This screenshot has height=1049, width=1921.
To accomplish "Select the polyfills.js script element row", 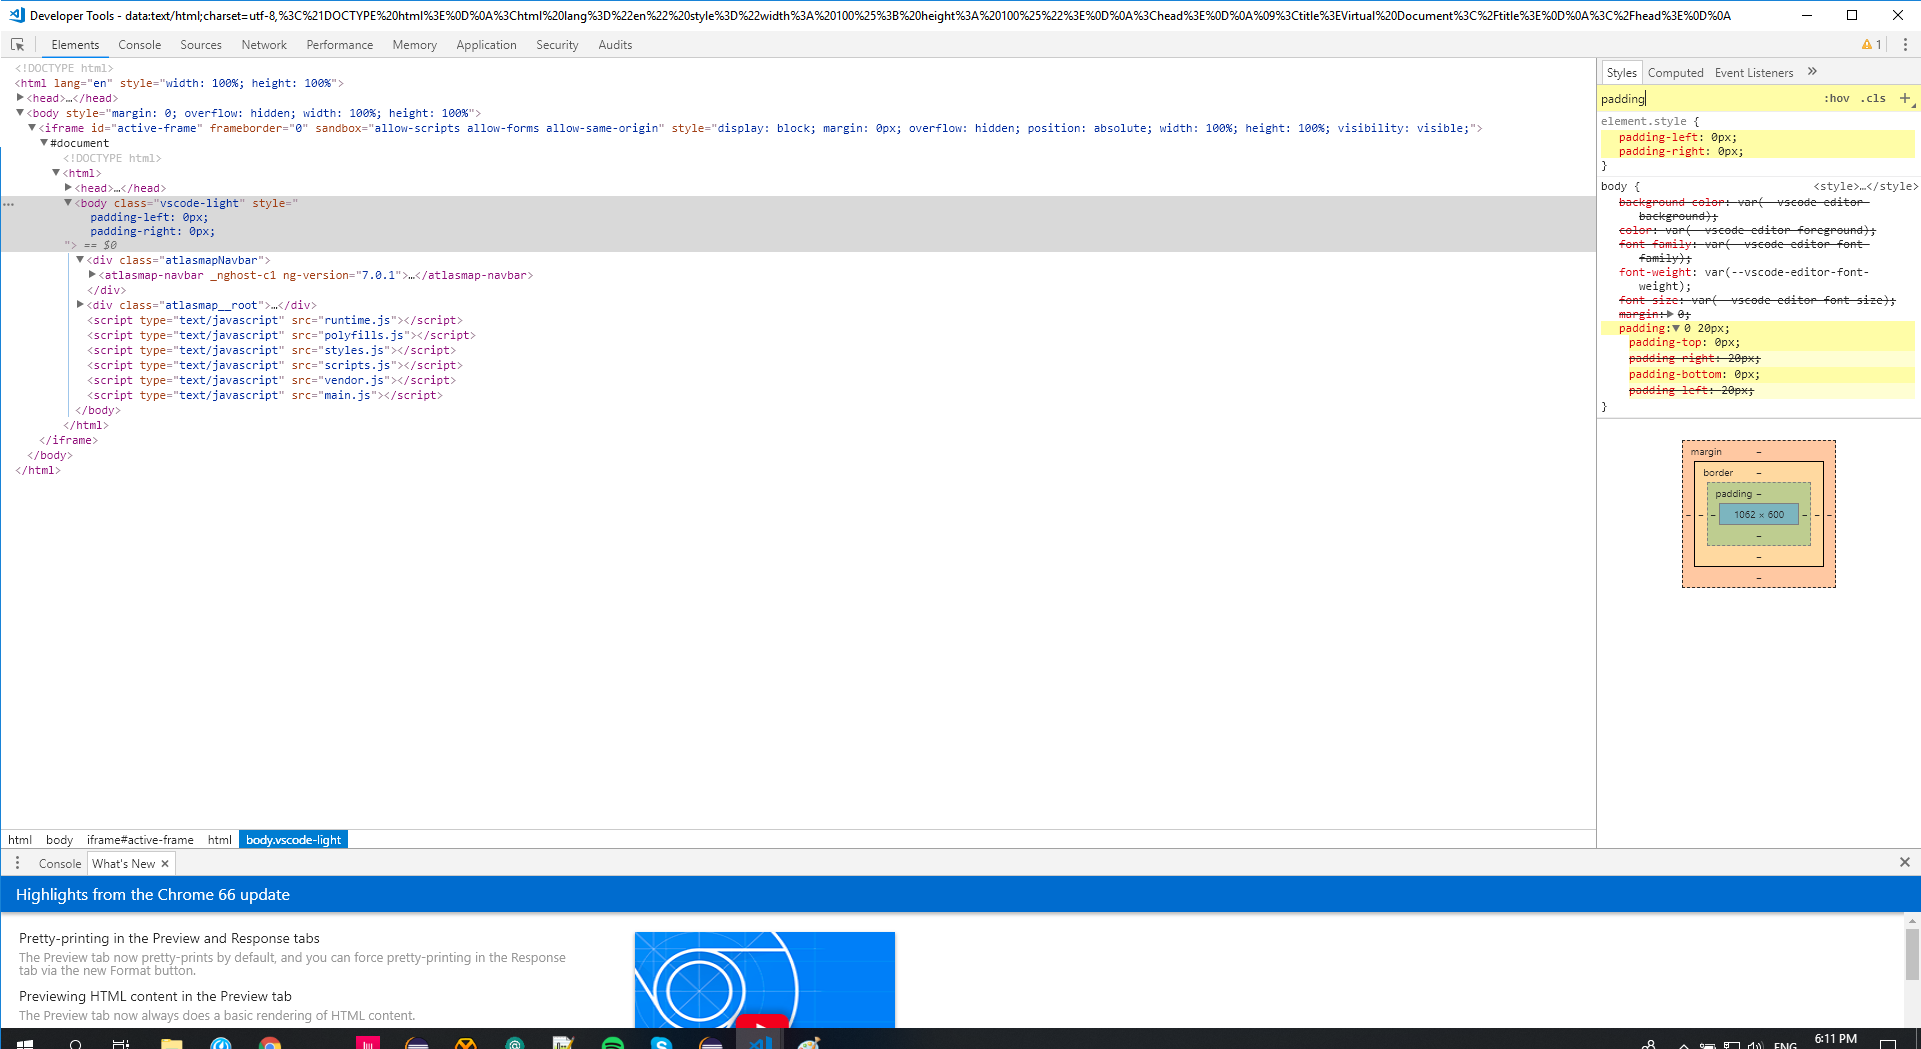I will click(281, 335).
